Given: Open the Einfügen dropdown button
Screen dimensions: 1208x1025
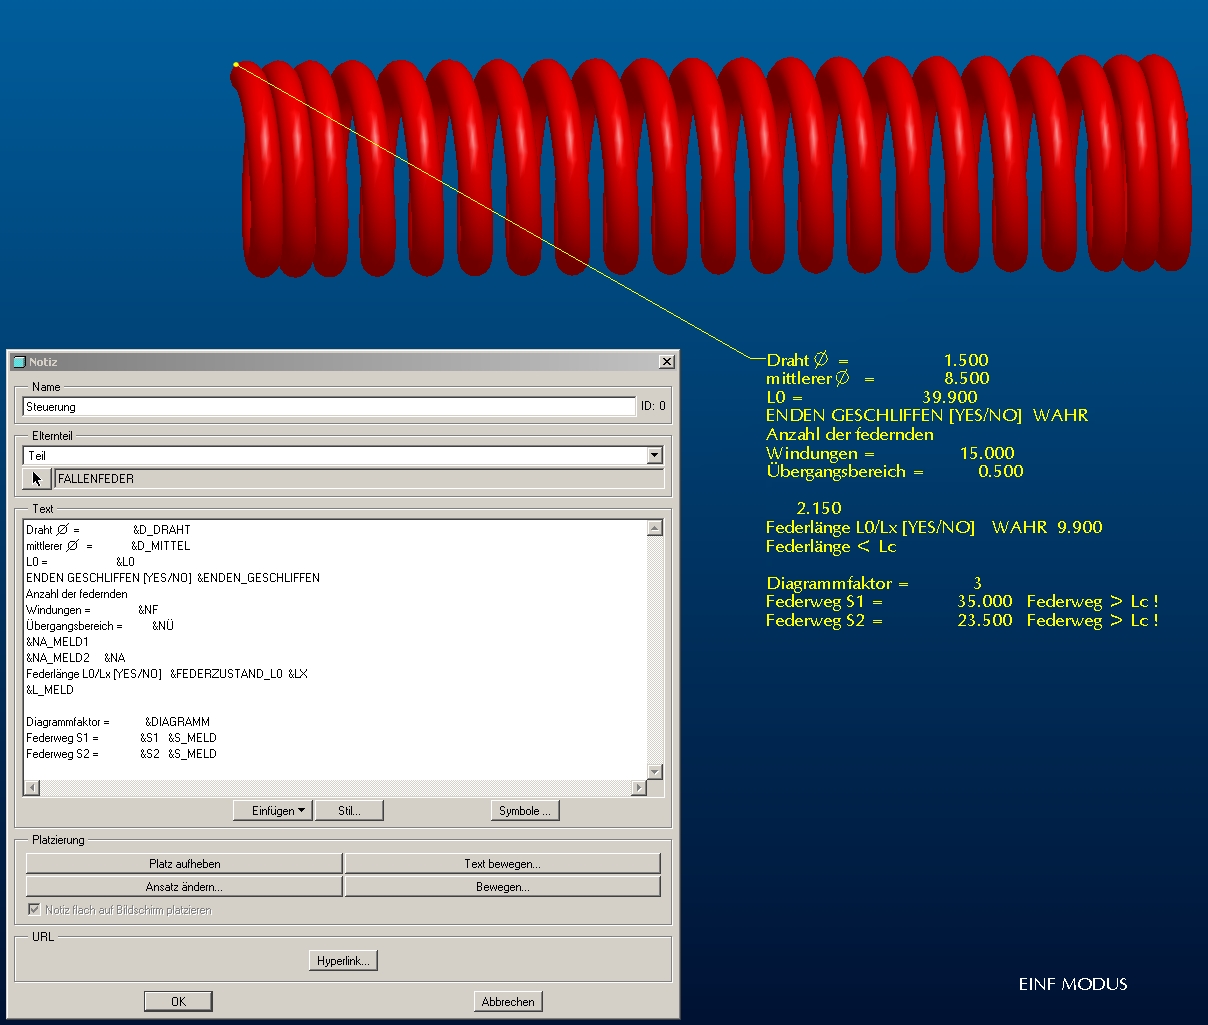Looking at the screenshot, I should pos(273,811).
